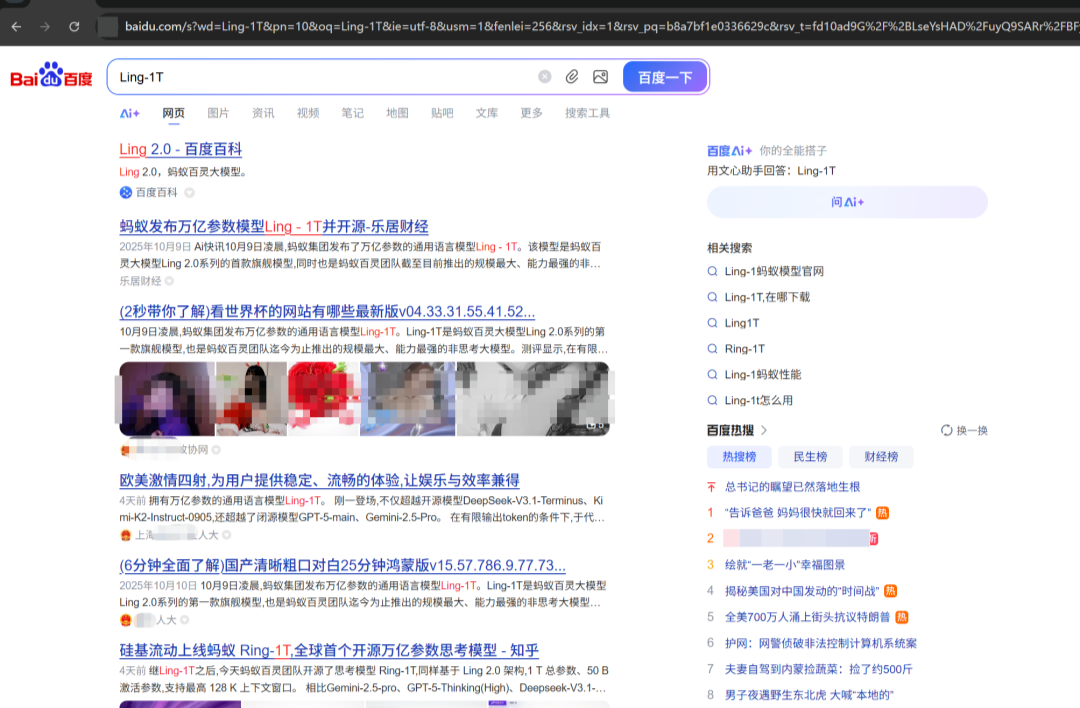Image resolution: width=1080 pixels, height=708 pixels.
Task: Click the 换一换 refresh icon
Action: click(x=946, y=430)
